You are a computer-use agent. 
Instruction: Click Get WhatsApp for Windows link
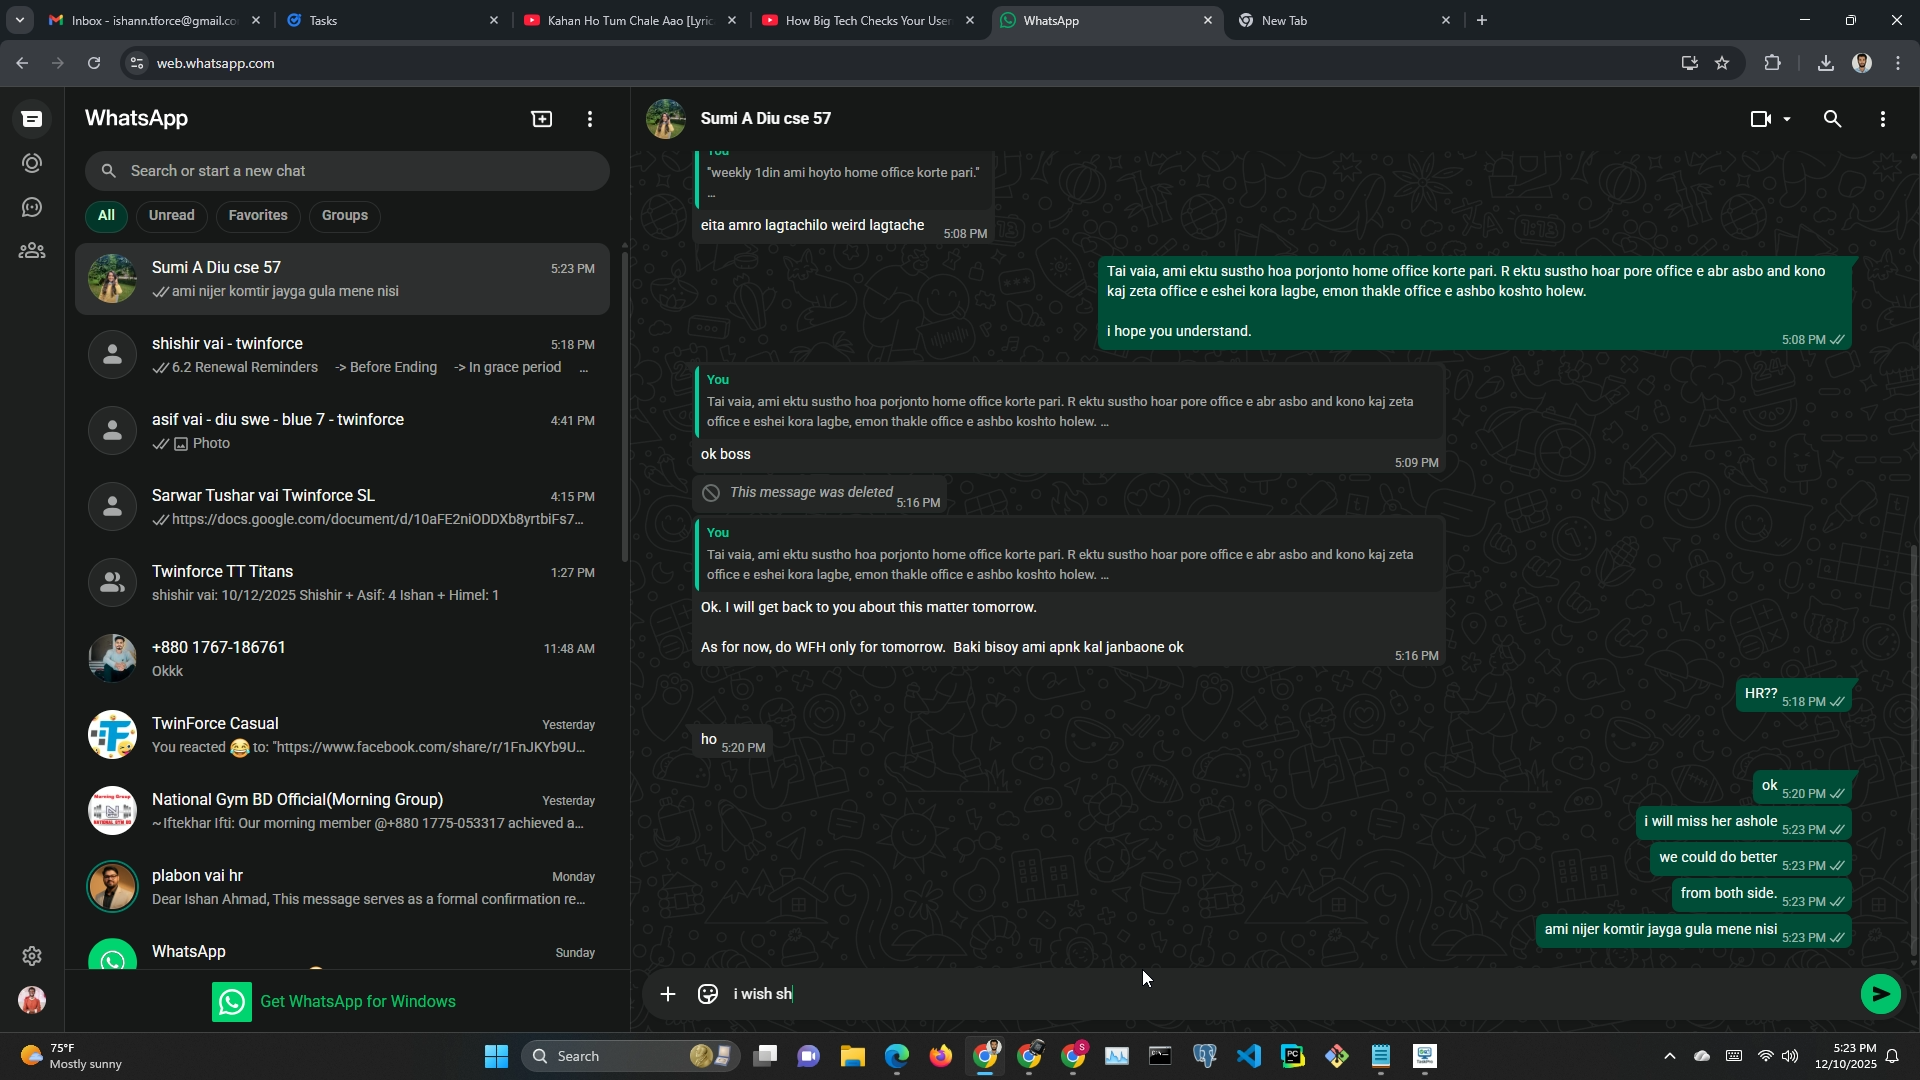click(357, 1001)
